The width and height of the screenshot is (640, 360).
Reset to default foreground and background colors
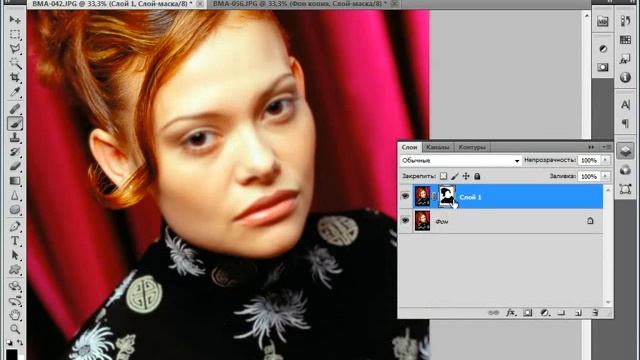point(10,342)
